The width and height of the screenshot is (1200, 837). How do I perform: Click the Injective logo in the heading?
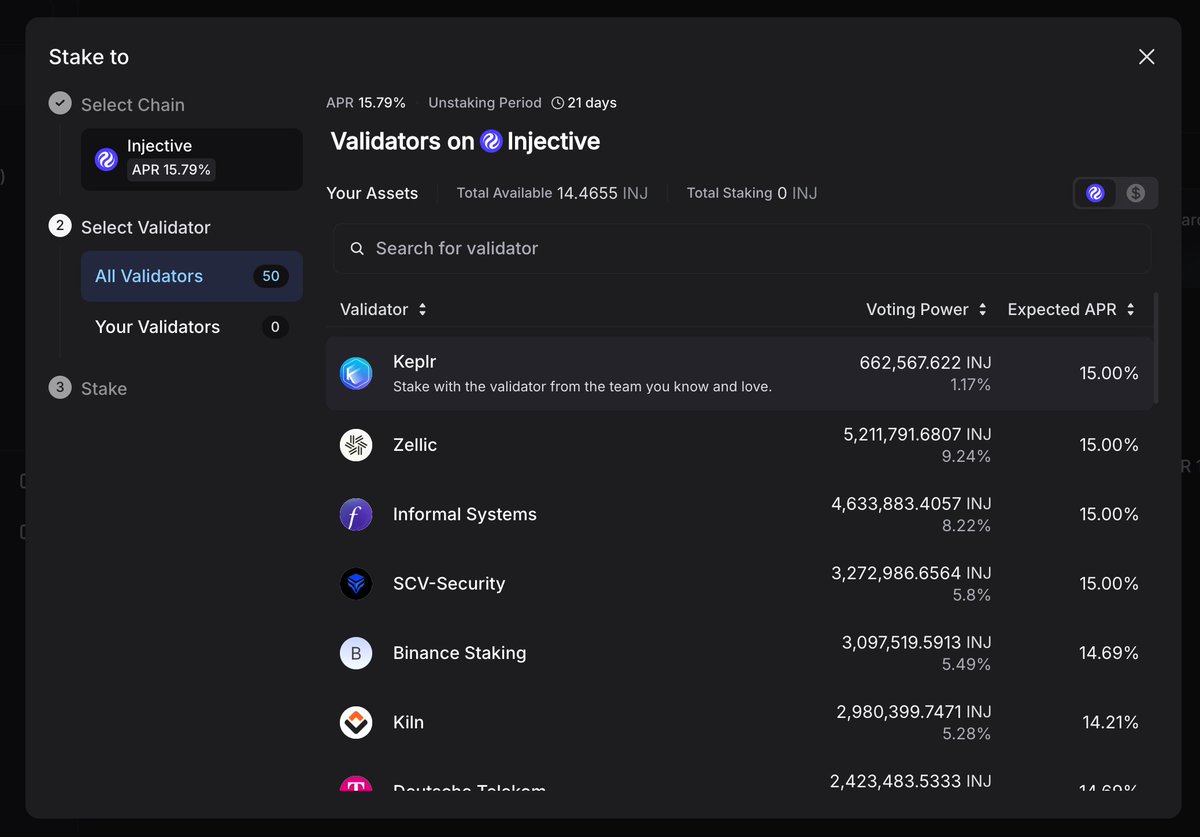click(491, 142)
